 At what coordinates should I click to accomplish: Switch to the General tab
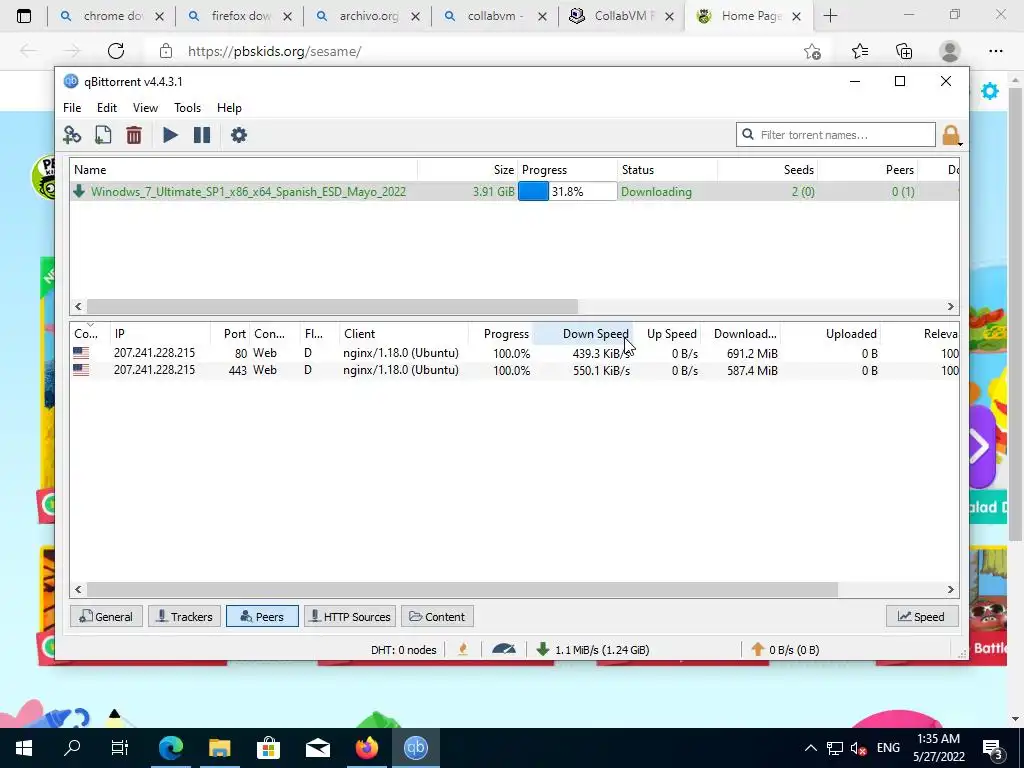point(106,616)
